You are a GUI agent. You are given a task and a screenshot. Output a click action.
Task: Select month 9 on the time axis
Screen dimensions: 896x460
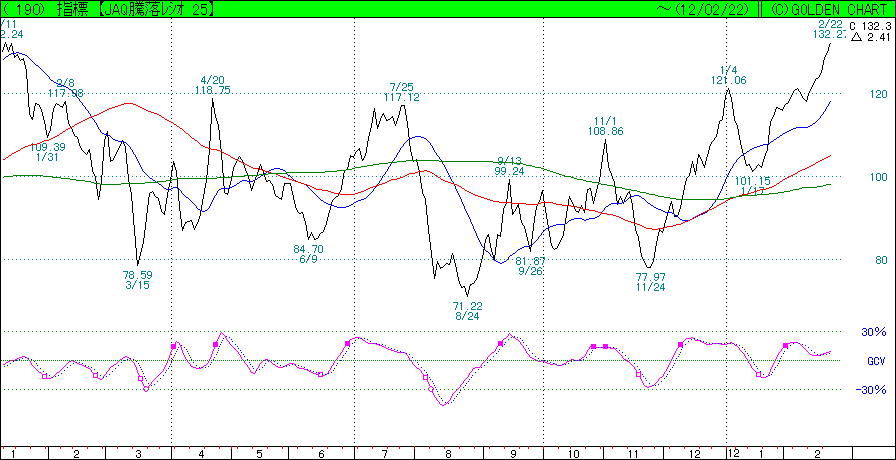[513, 453]
